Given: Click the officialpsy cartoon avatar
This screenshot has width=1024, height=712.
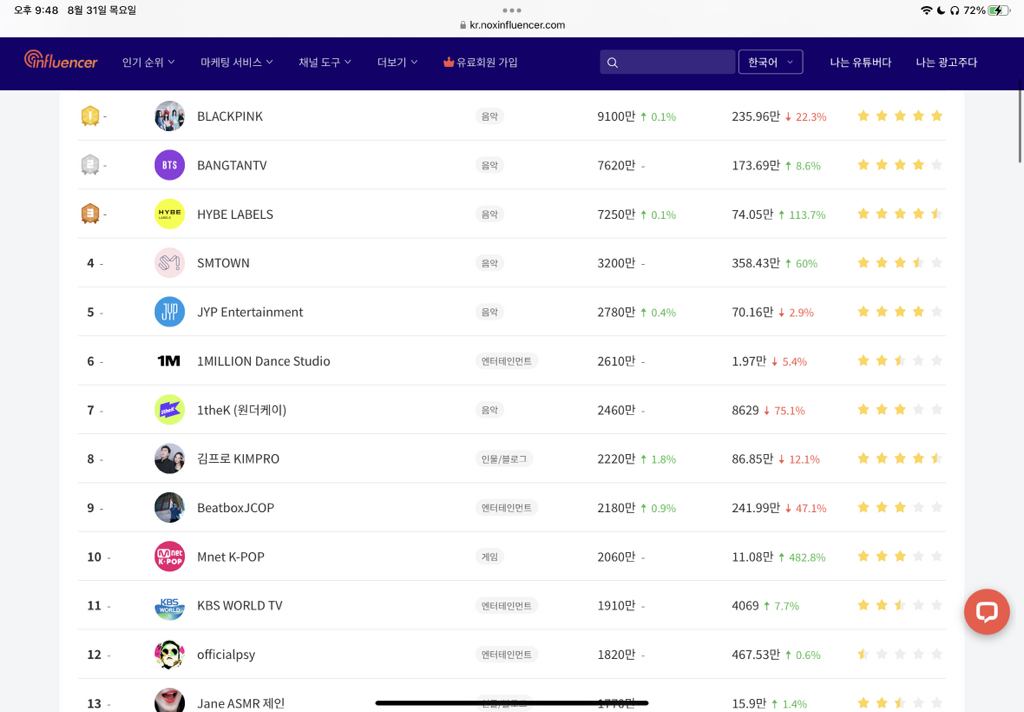Looking at the screenshot, I should pyautogui.click(x=169, y=655).
